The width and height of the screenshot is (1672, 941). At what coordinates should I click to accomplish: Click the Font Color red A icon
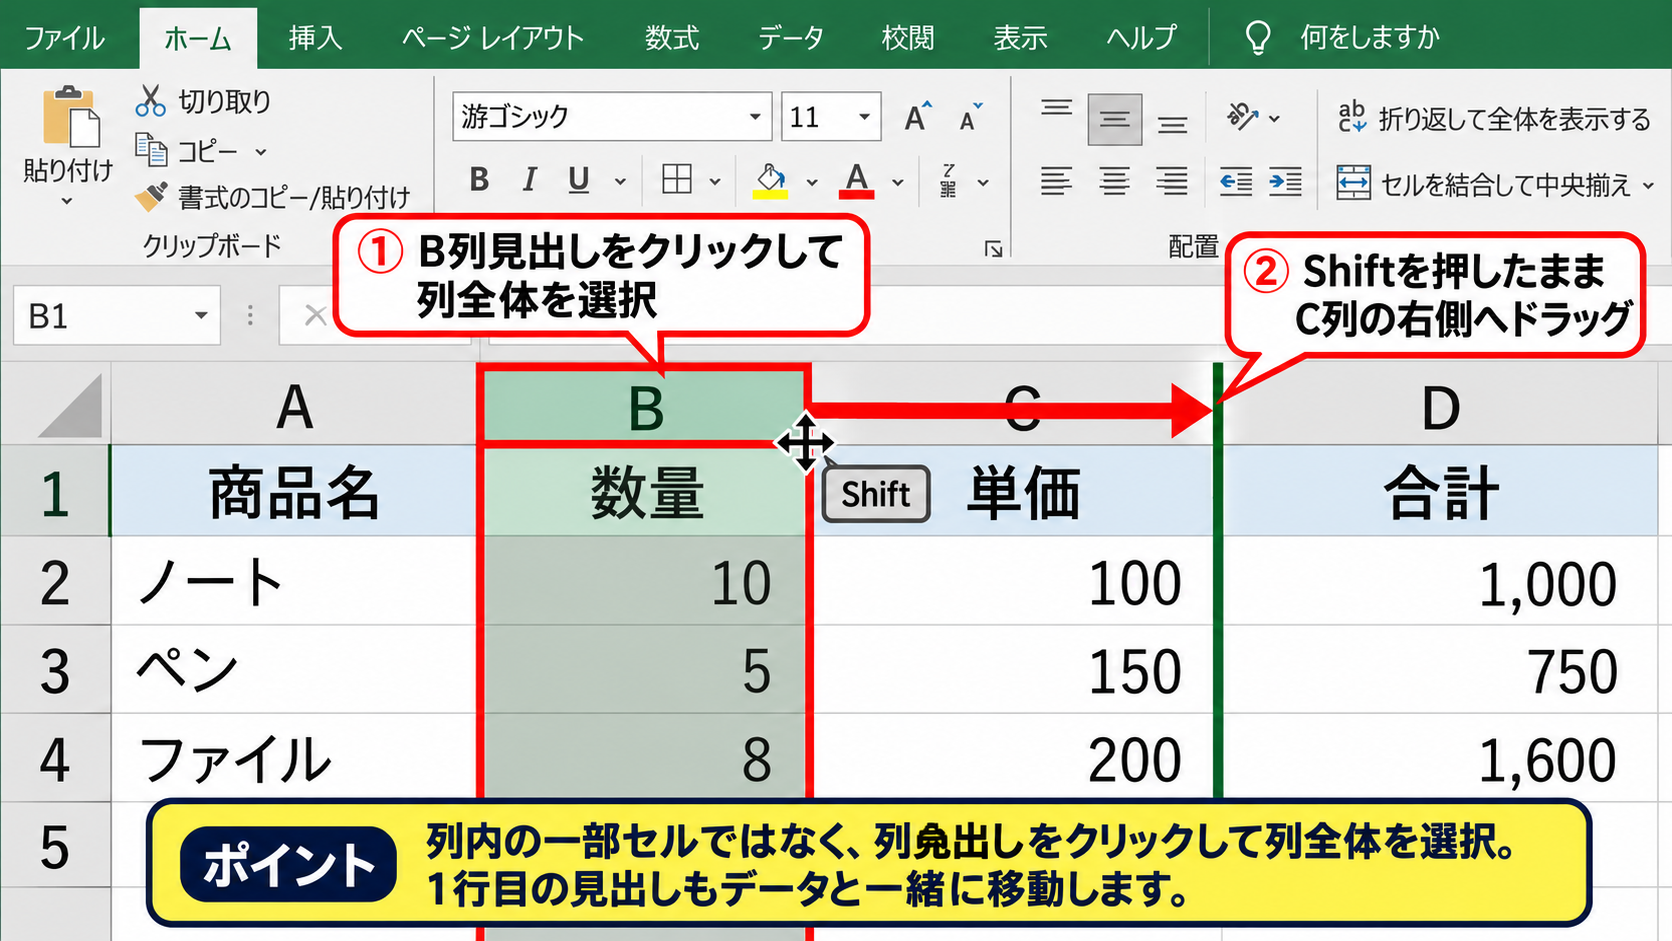coord(857,180)
